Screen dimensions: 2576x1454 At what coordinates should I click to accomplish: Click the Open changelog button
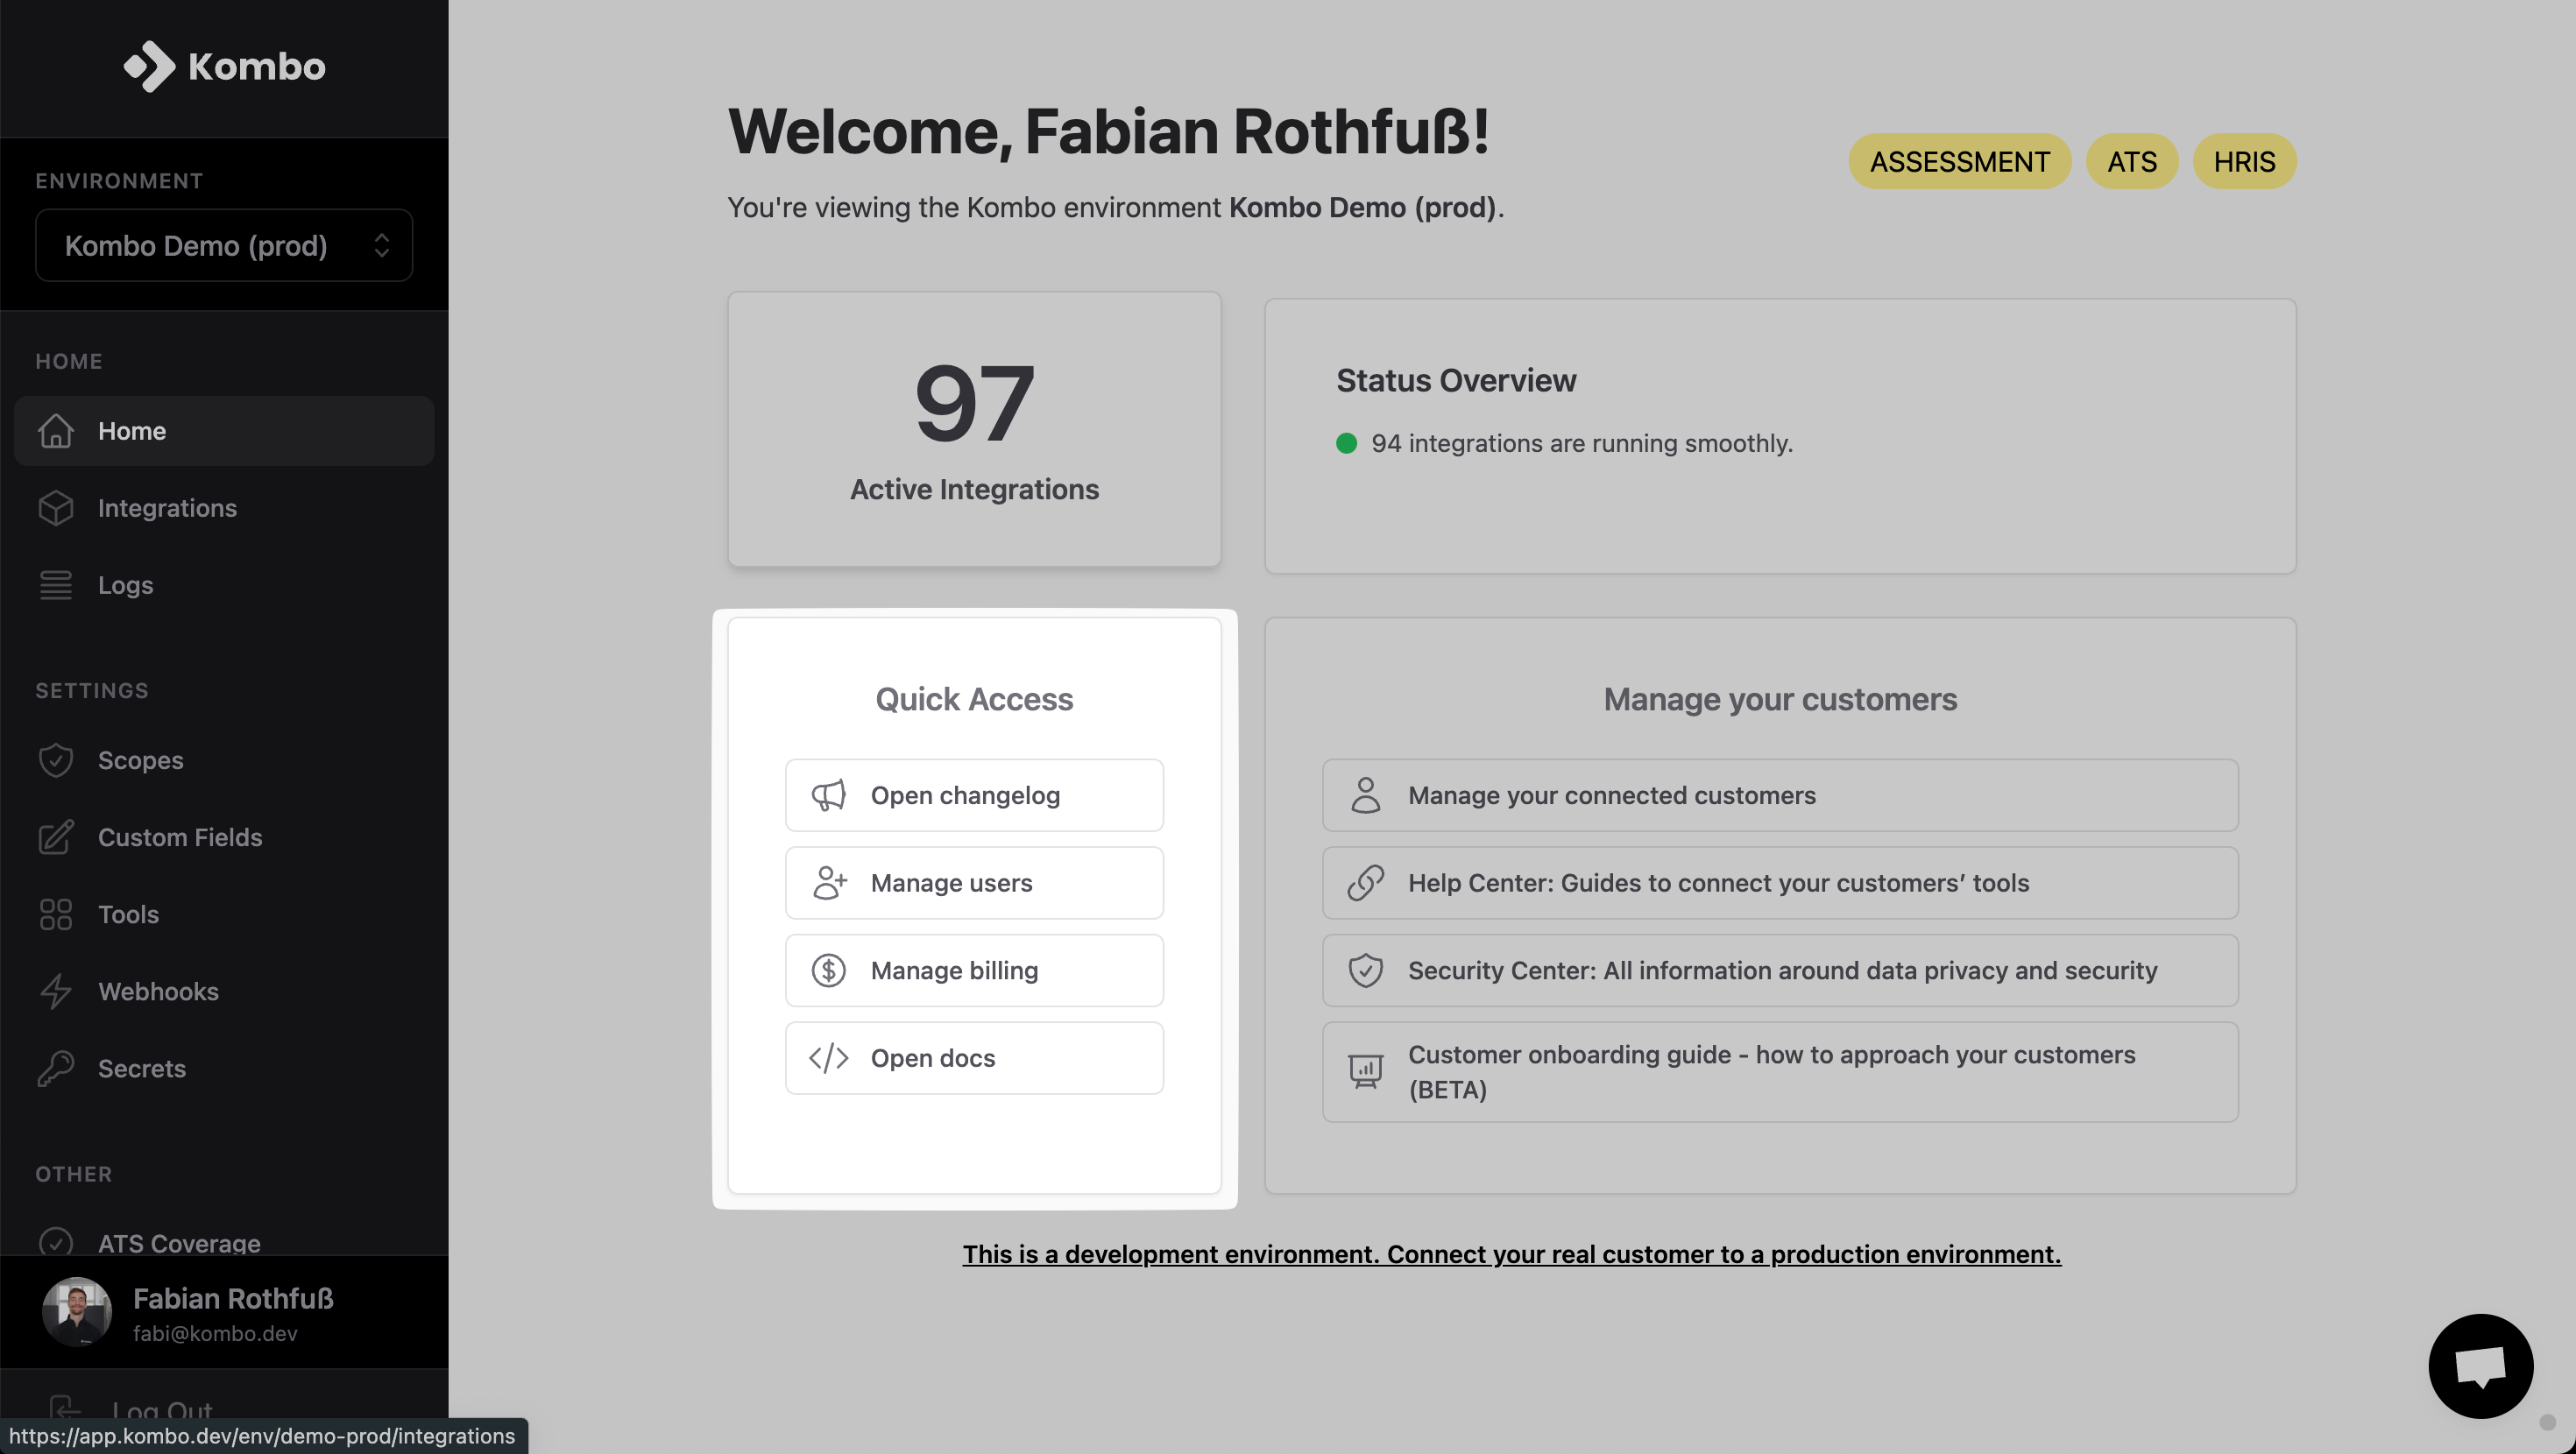[x=974, y=795]
